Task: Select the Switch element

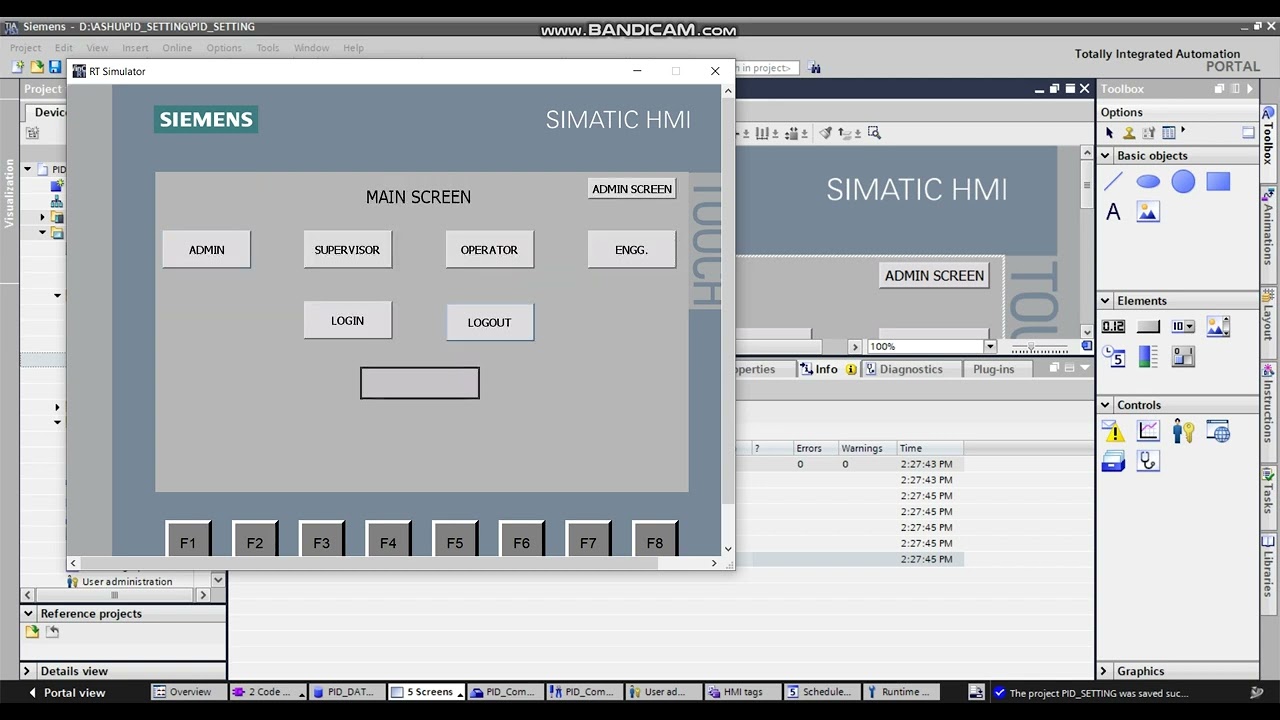Action: tap(1183, 356)
